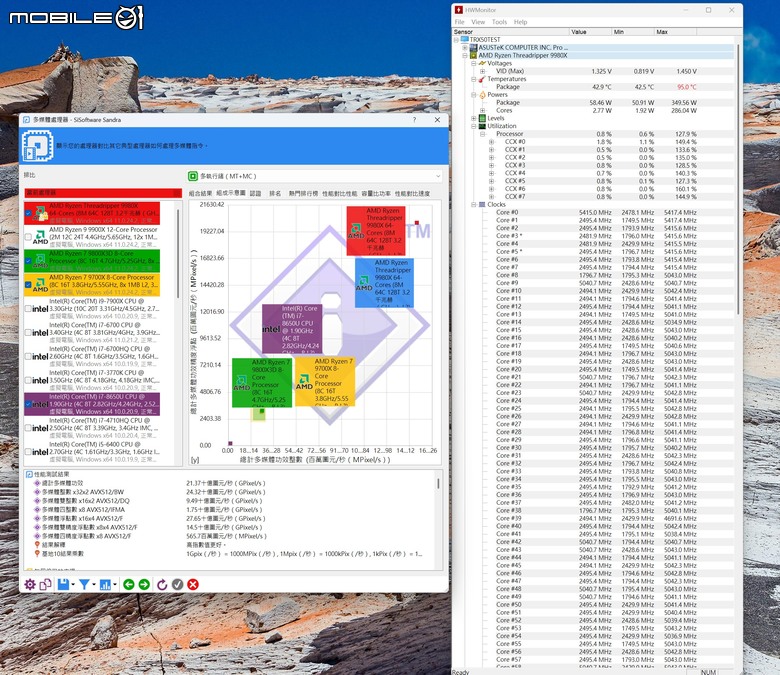Click the large multimedia processor icon in Sandra header
The image size is (780, 675).
[x=37, y=146]
